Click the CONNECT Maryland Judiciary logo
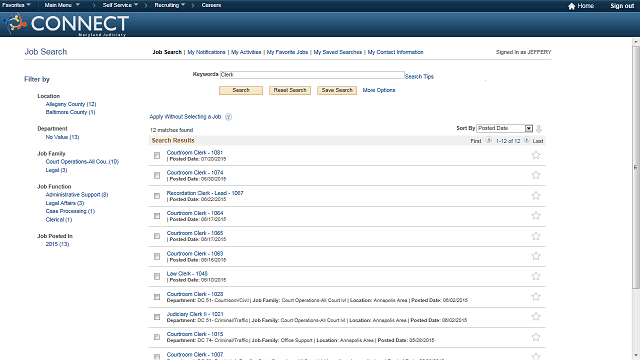The height and width of the screenshot is (360, 640). coord(66,24)
